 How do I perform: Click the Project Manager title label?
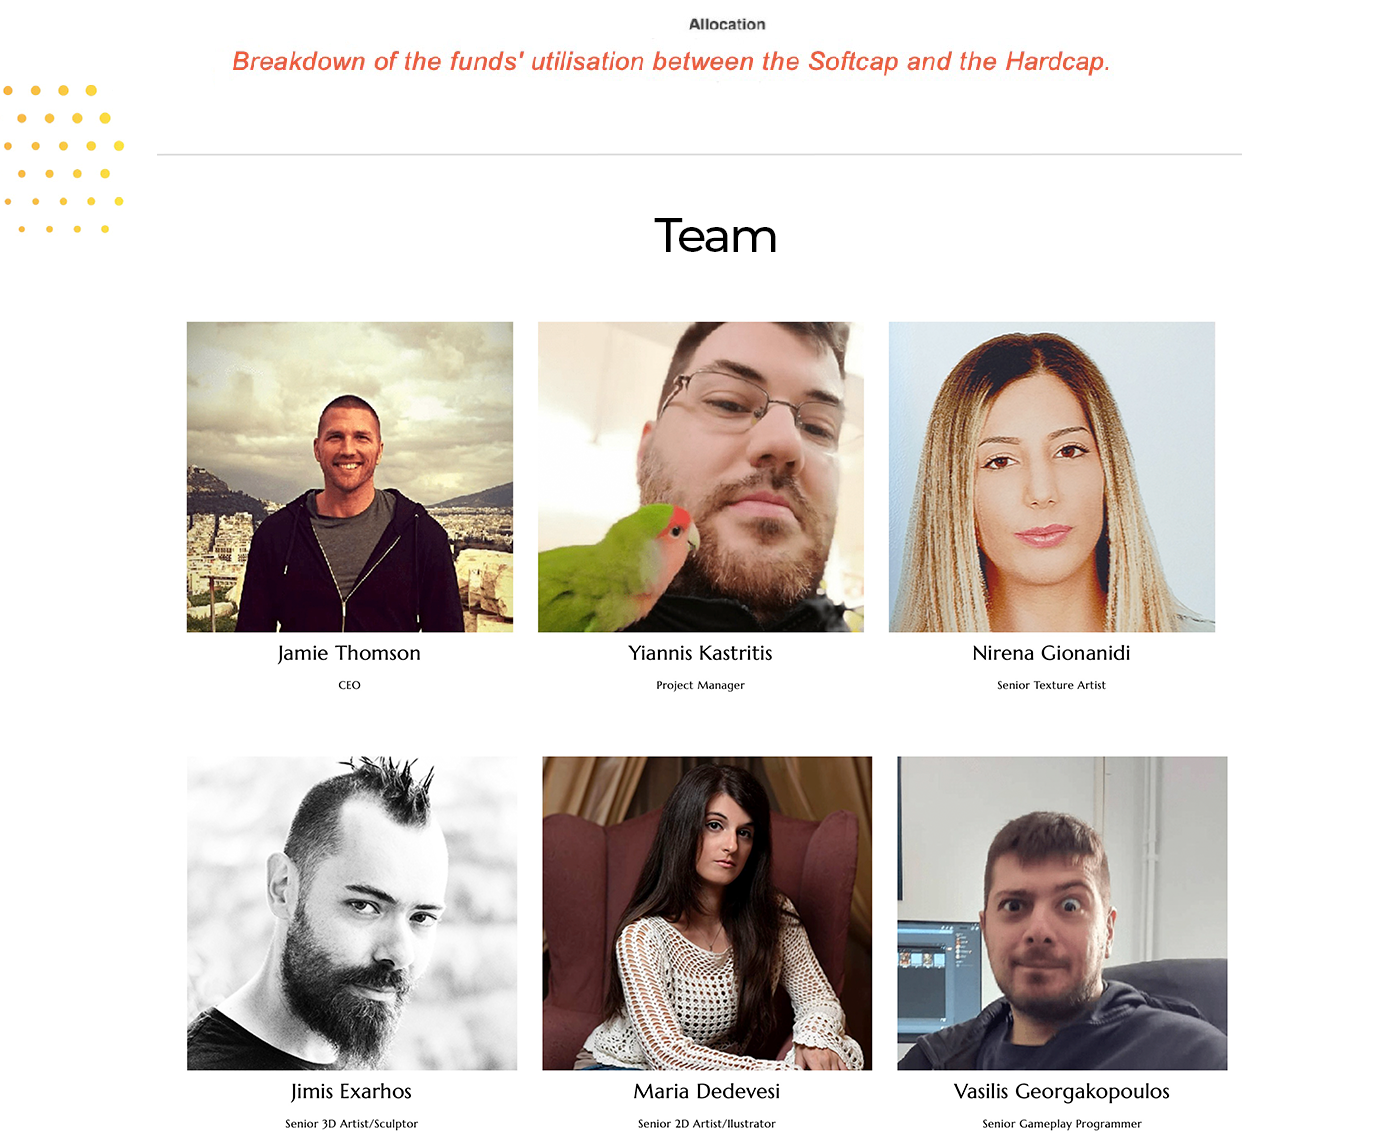700,685
